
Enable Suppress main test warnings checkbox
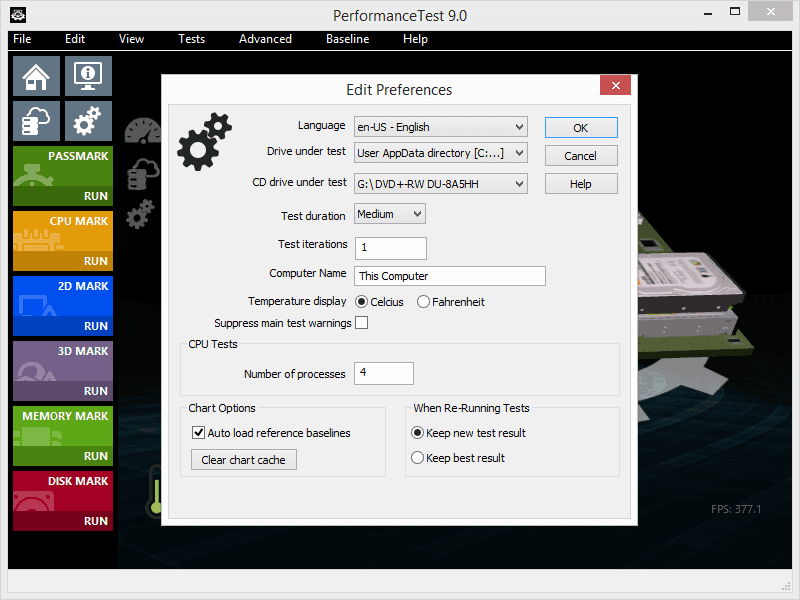362,323
